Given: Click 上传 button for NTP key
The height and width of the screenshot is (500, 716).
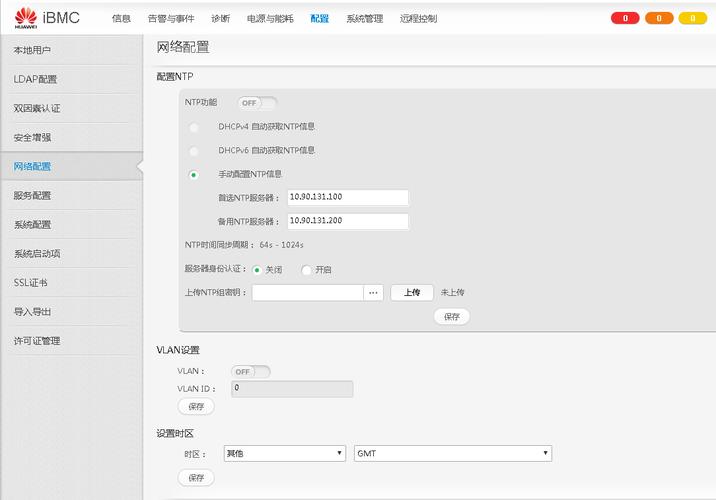Looking at the screenshot, I should tap(412, 293).
